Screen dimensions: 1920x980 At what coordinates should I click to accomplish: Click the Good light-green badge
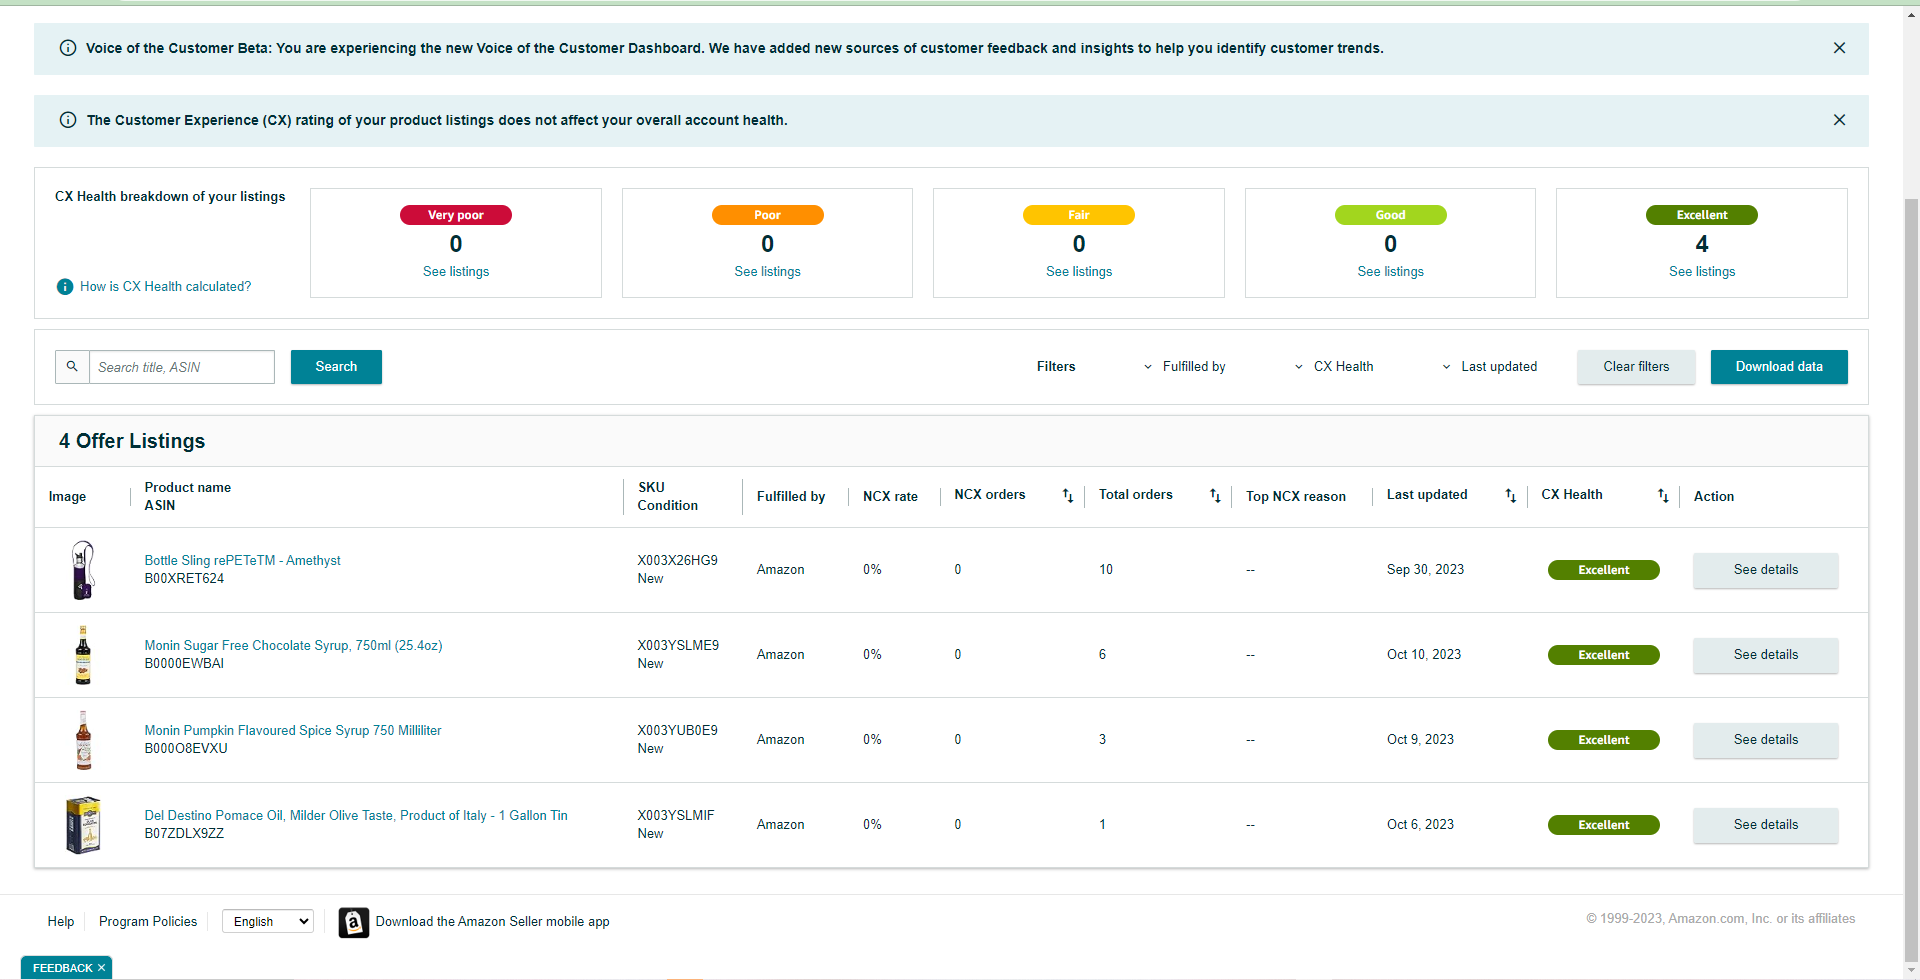(1390, 215)
